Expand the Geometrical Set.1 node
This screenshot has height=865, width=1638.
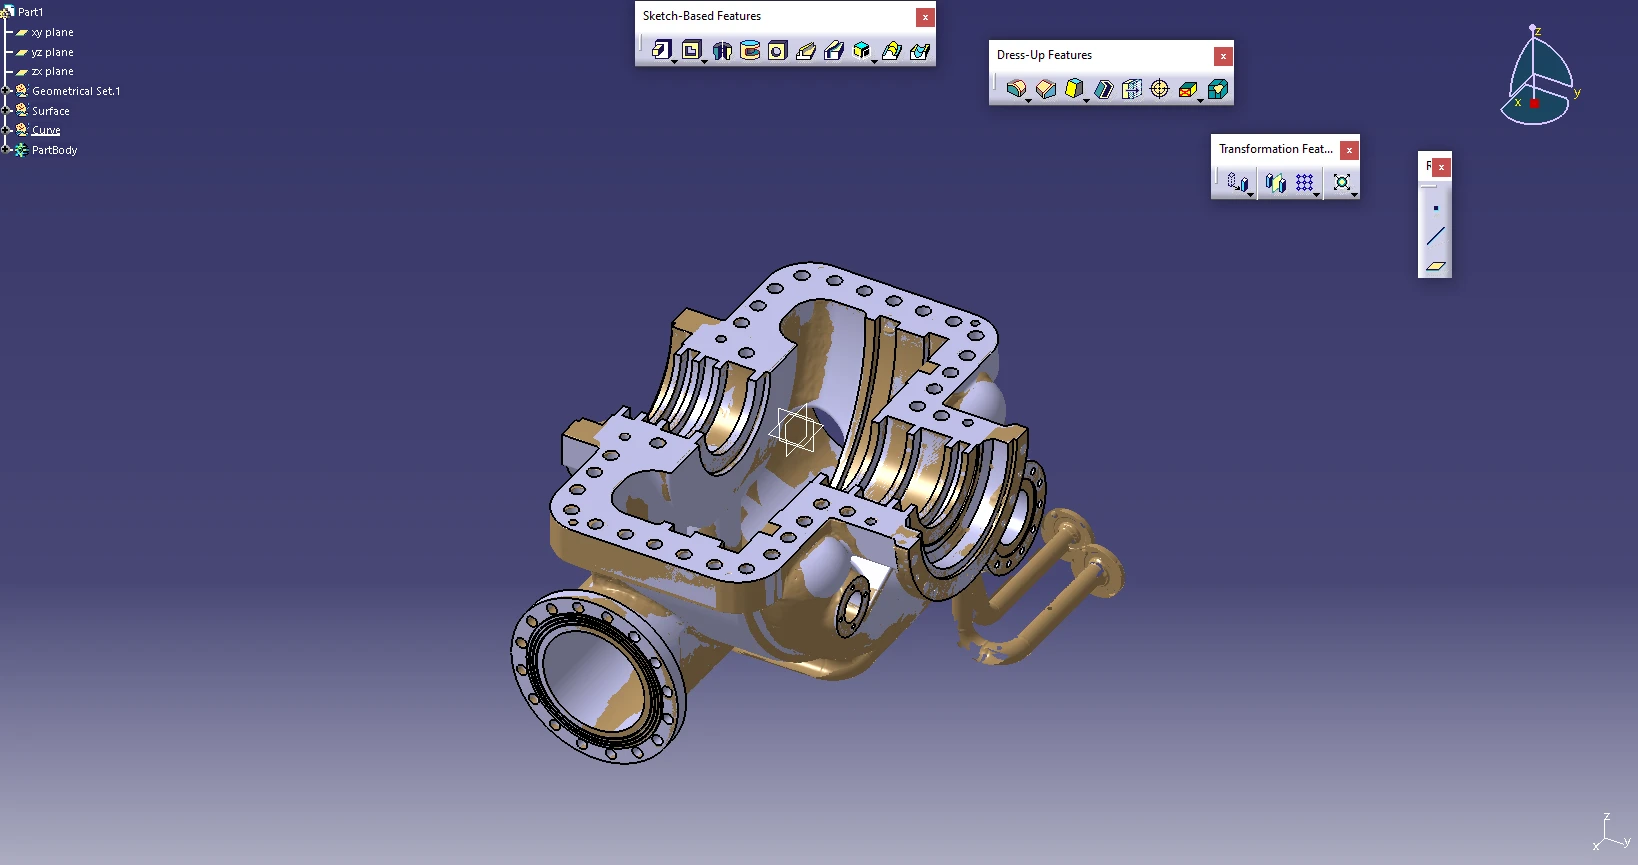click(x=6, y=91)
